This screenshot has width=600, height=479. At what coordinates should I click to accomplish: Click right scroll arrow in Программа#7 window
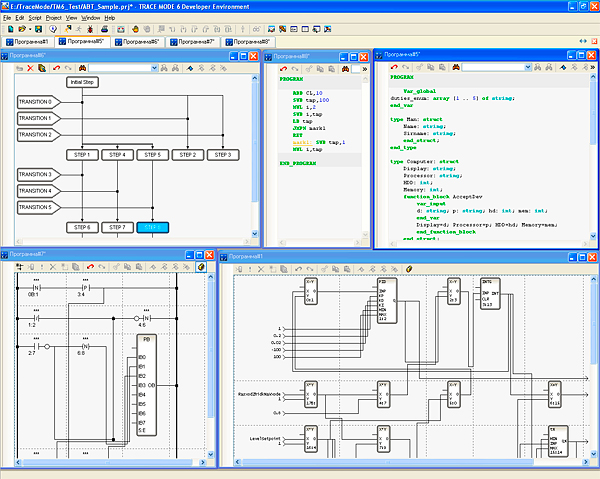(x=203, y=463)
